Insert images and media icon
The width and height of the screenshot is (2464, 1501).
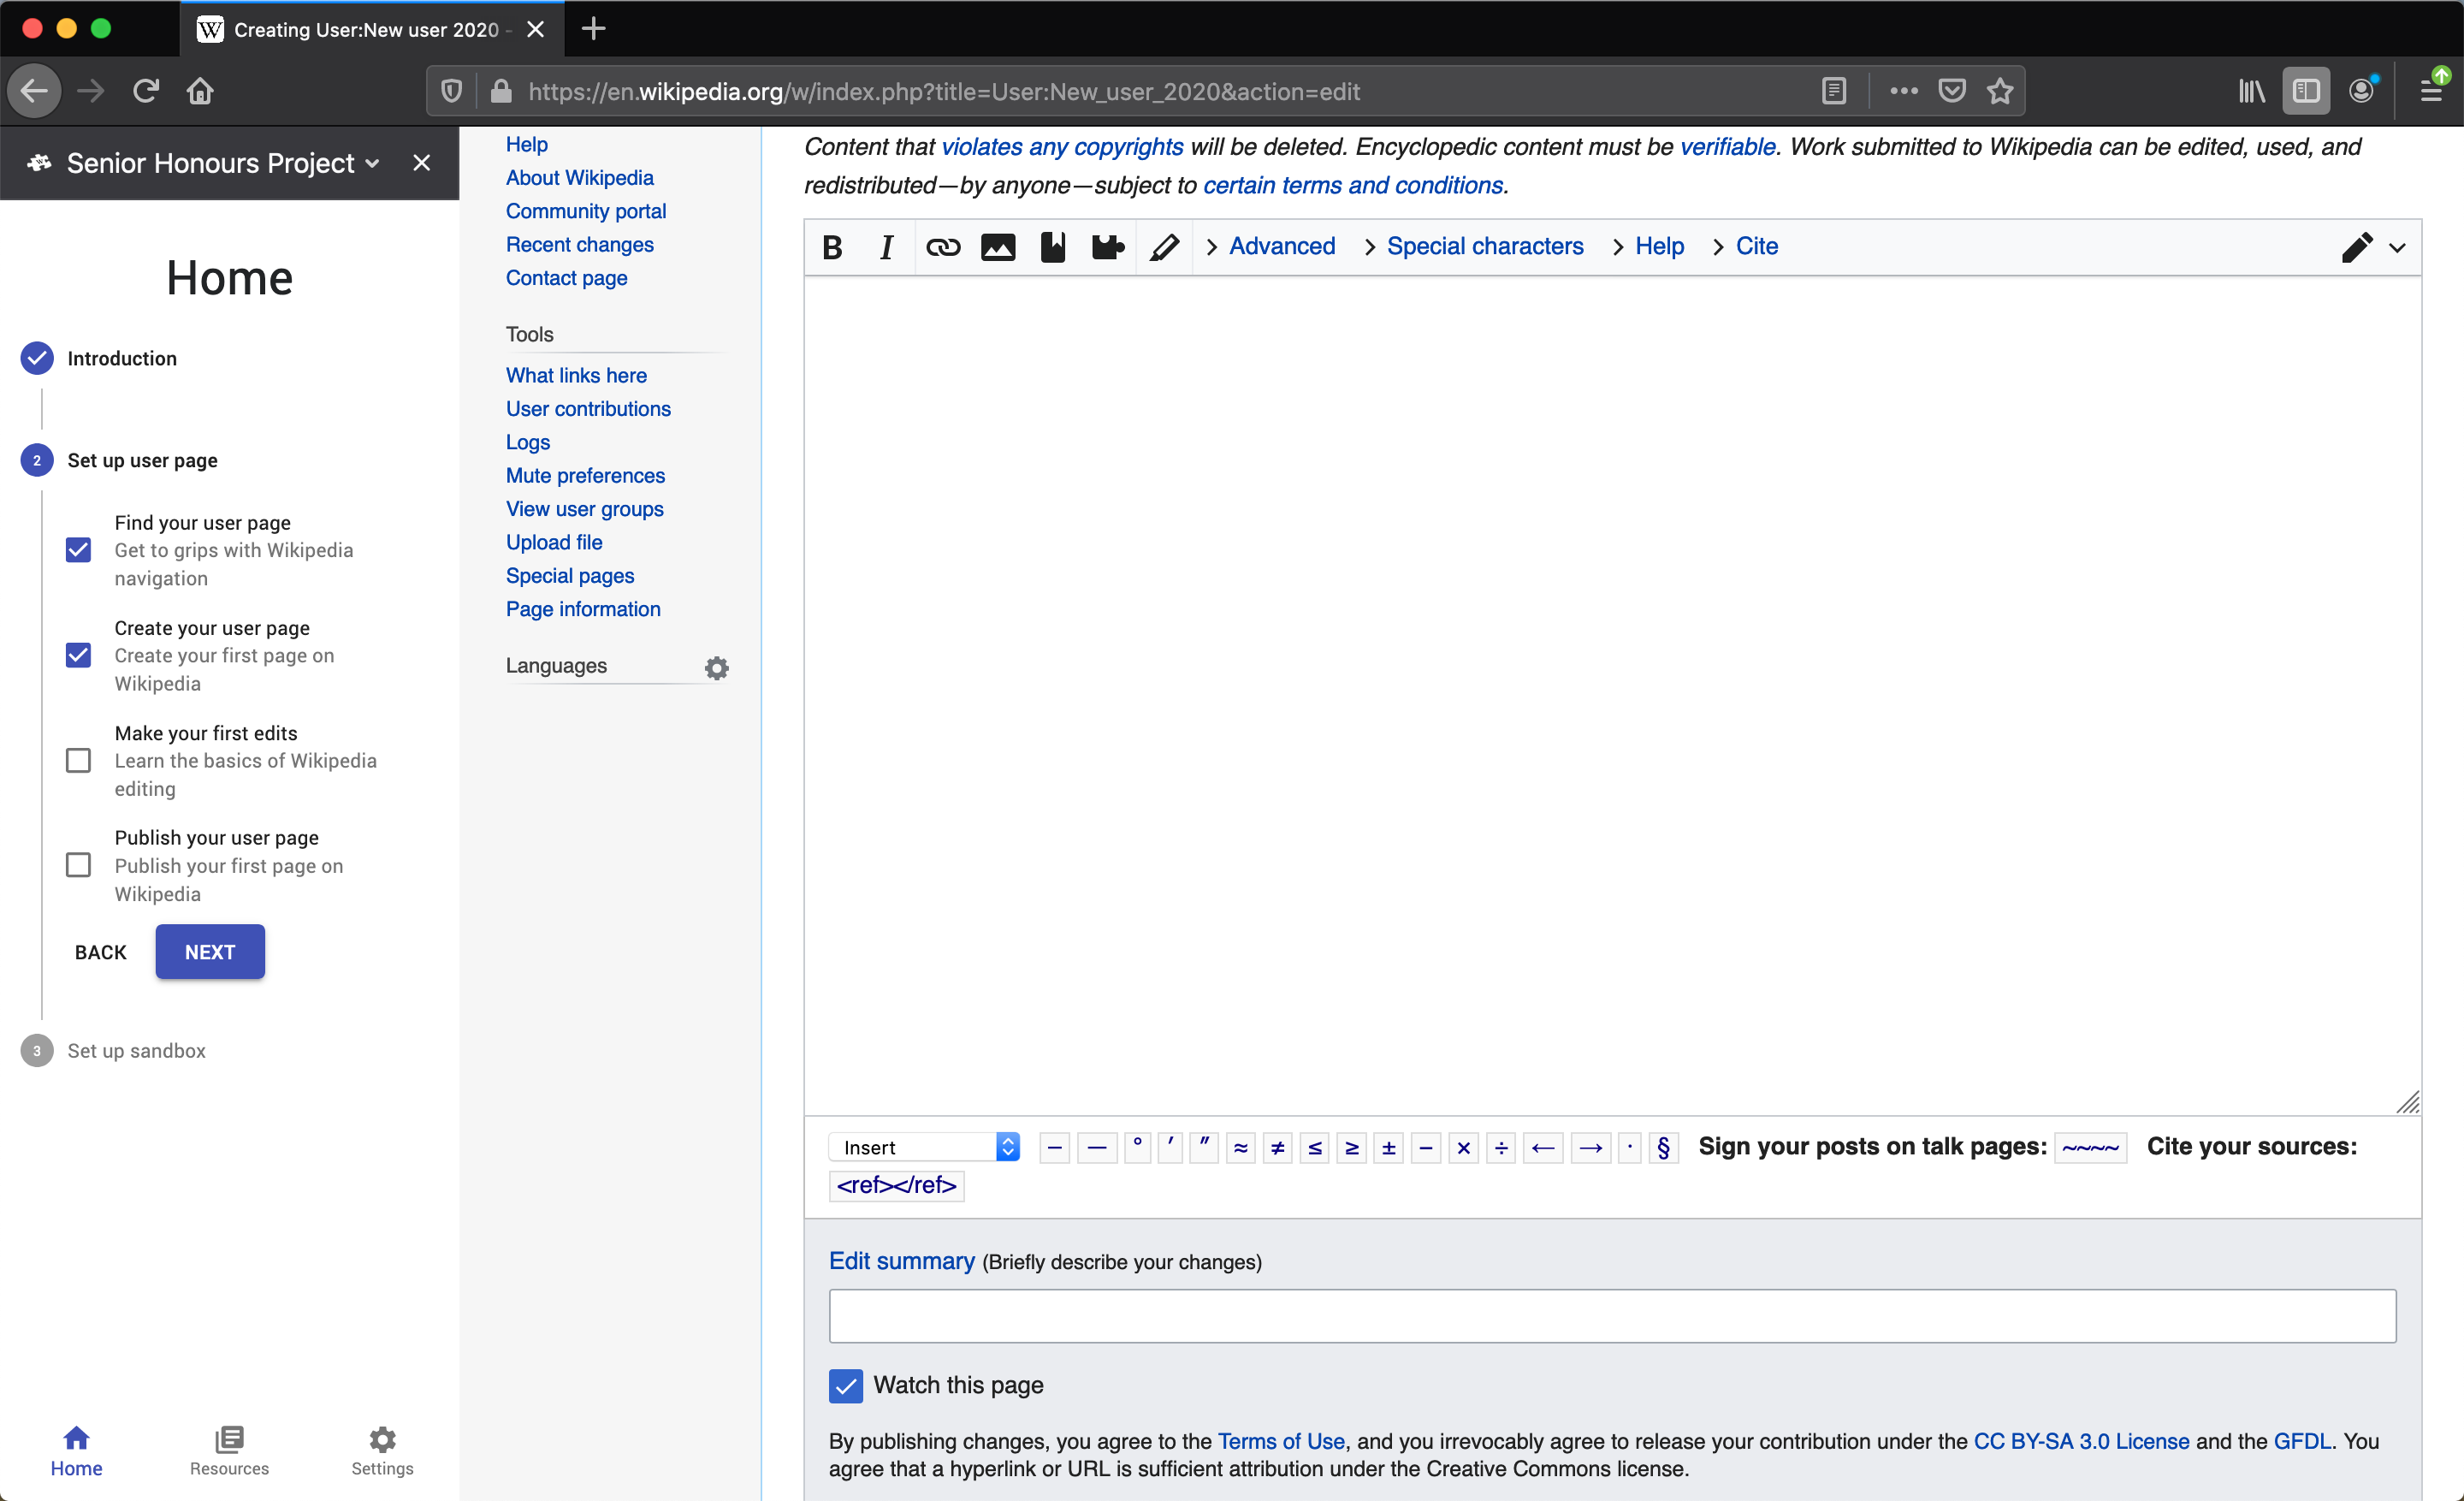(998, 247)
